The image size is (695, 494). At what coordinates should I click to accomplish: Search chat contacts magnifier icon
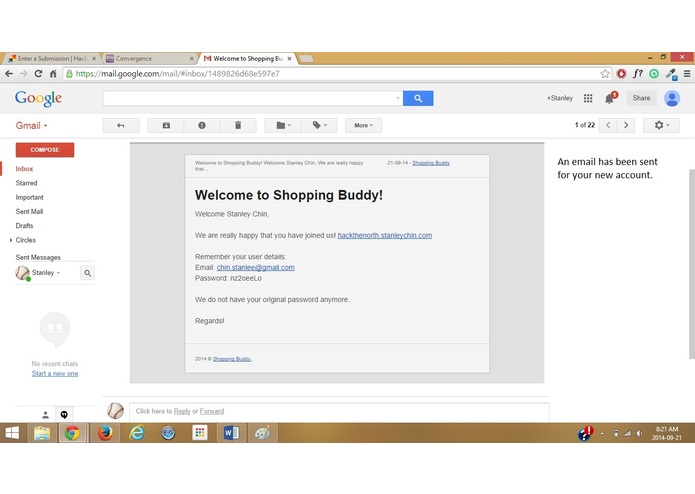pos(88,273)
